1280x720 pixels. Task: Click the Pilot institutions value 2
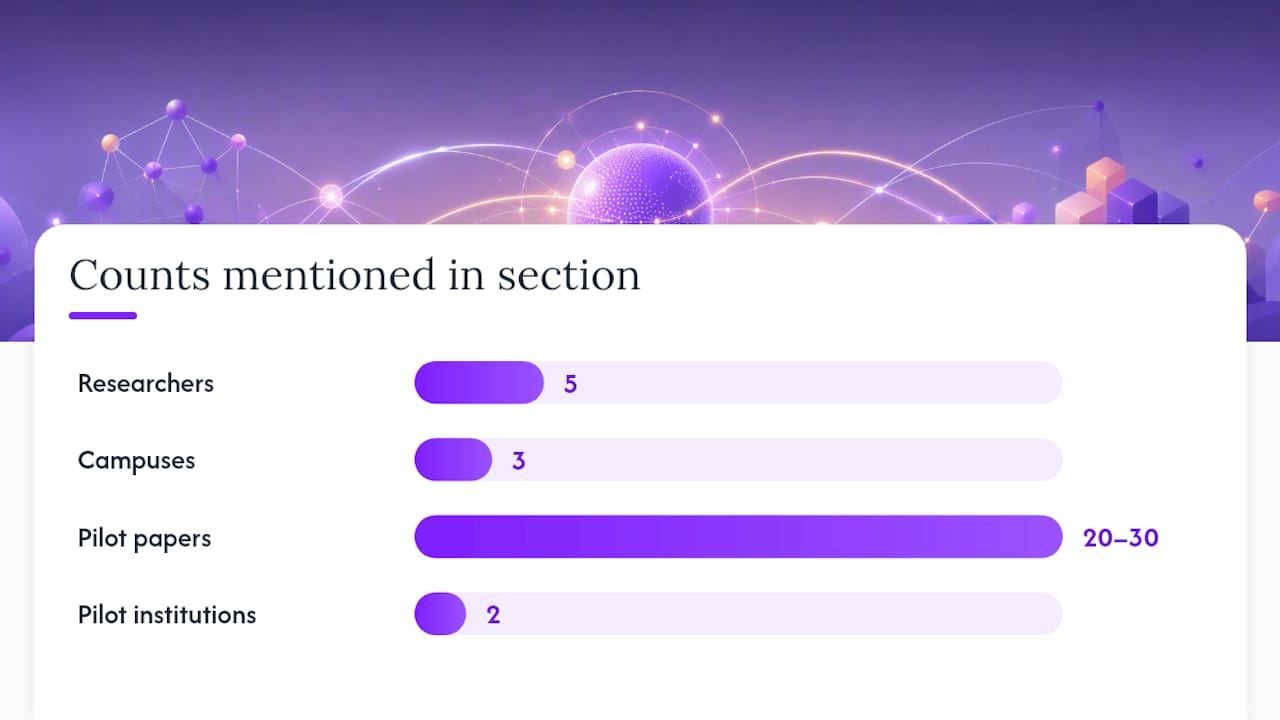coord(493,615)
